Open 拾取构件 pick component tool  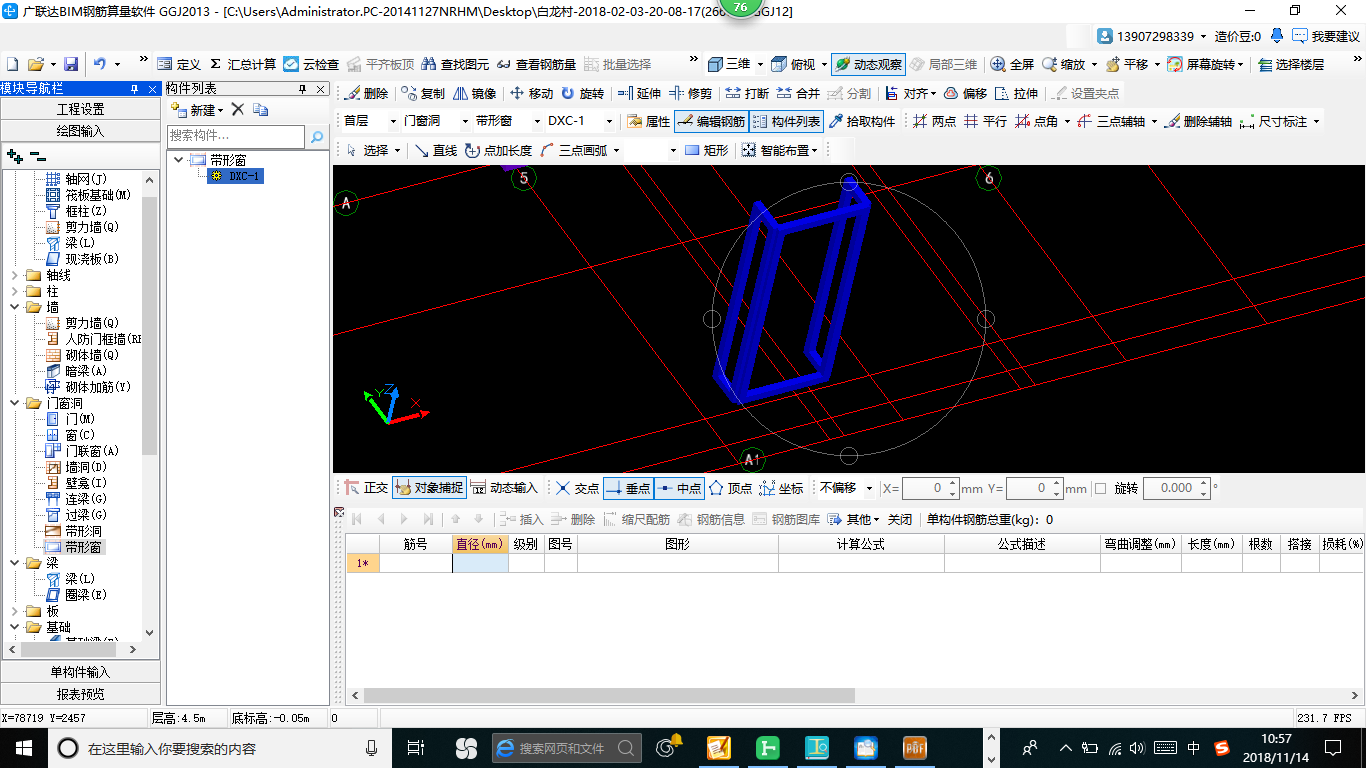(x=862, y=121)
